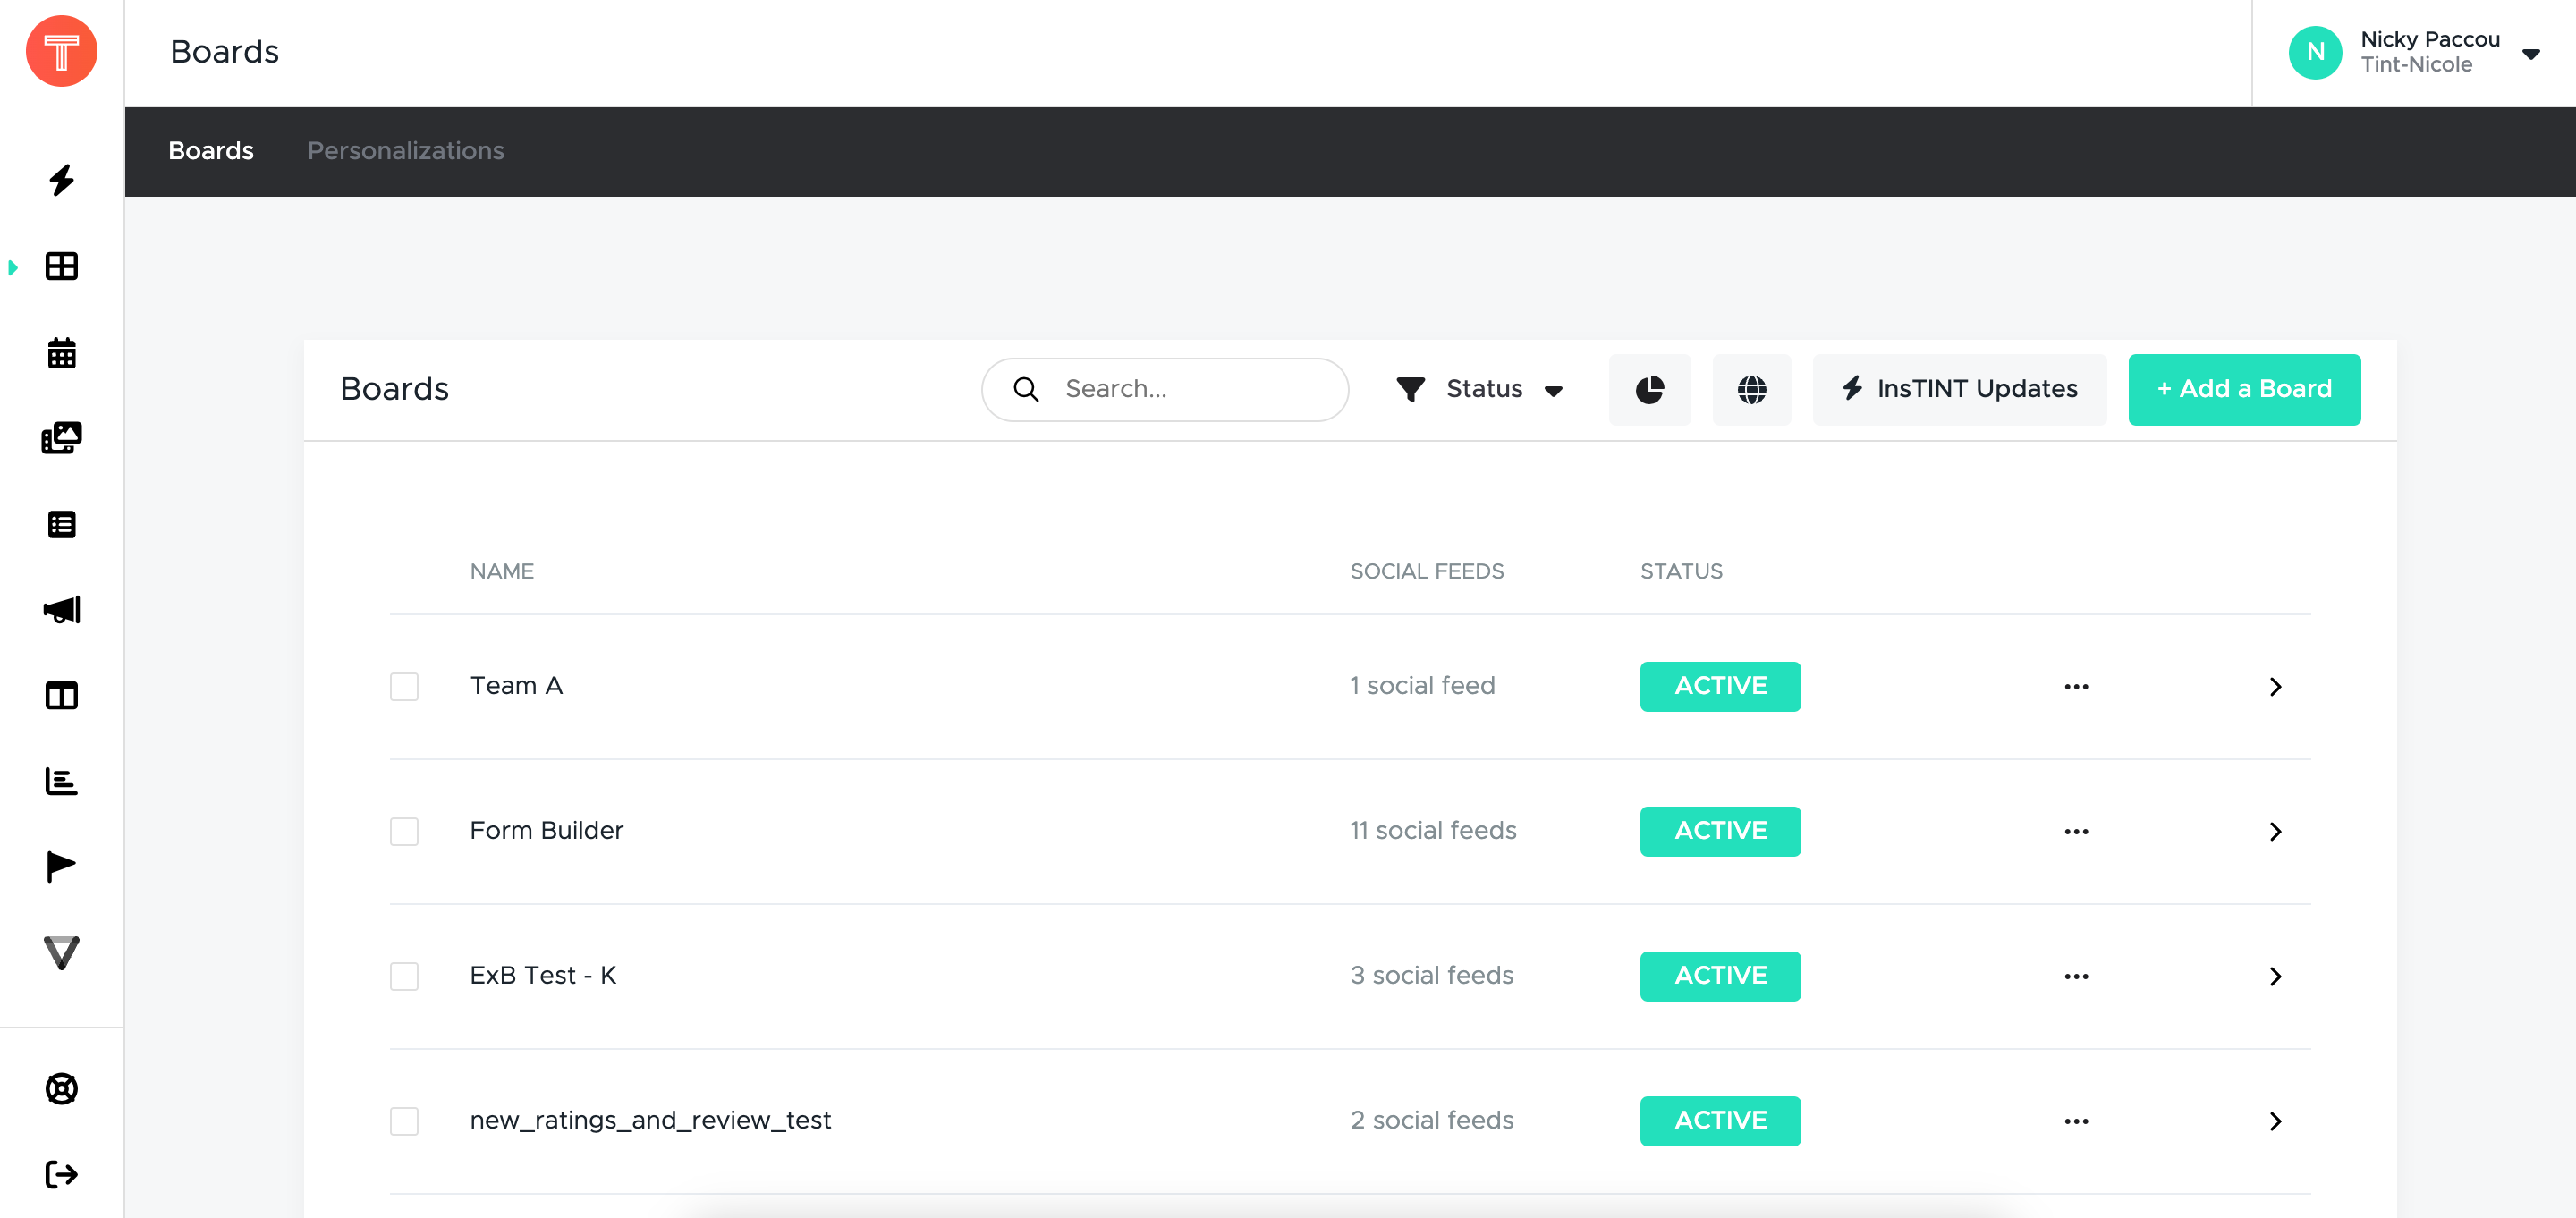The height and width of the screenshot is (1218, 2576).
Task: Click the Add a Board button
Action: pyautogui.click(x=2244, y=389)
